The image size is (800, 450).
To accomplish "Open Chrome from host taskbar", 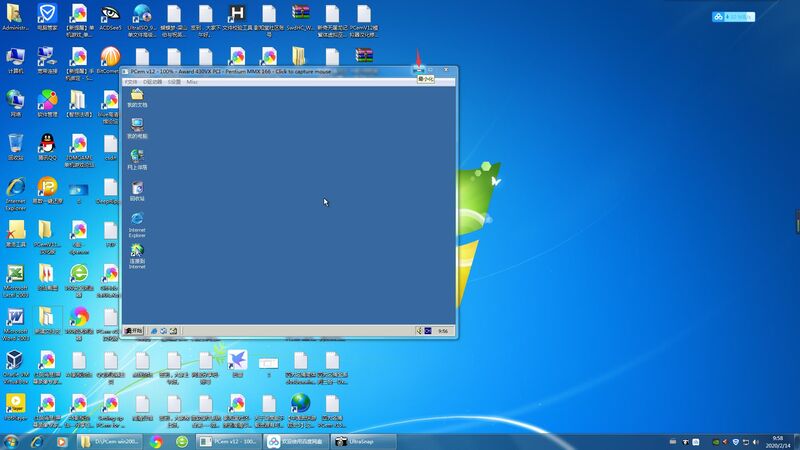I will click(156, 441).
